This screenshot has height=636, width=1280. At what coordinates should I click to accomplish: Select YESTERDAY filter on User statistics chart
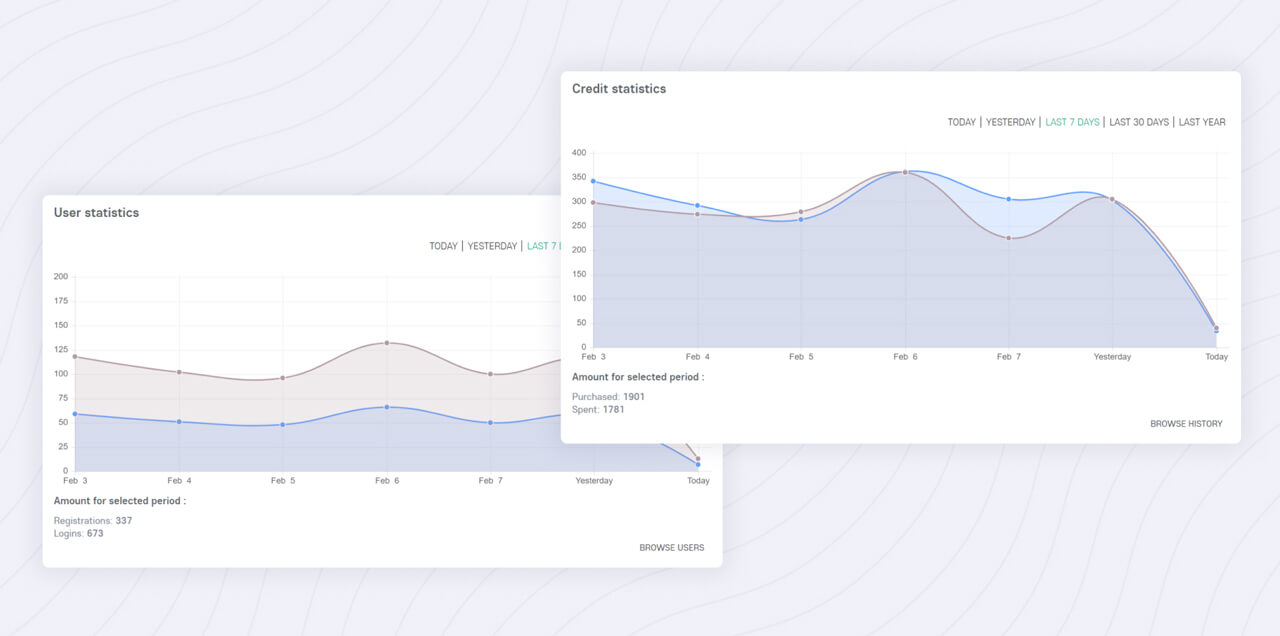[x=495, y=245]
